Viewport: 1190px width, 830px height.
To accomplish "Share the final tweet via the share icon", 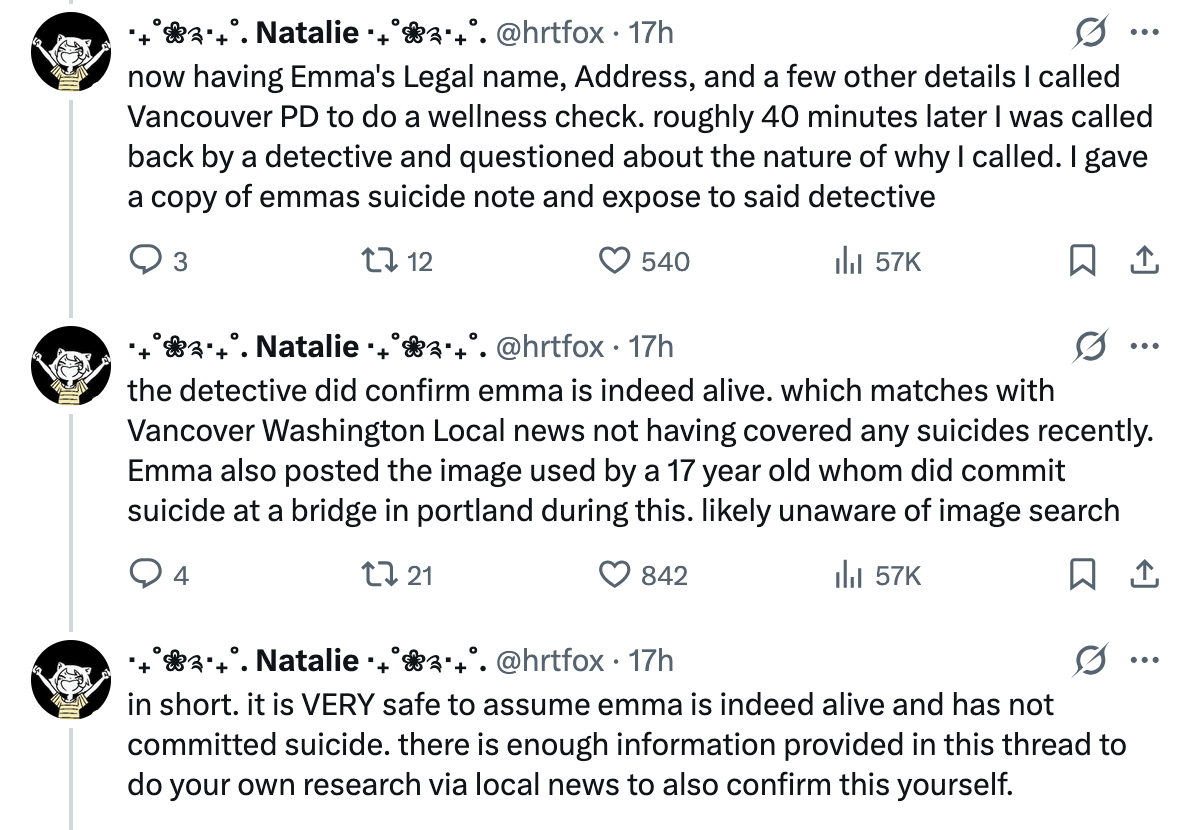I will [1143, 575].
